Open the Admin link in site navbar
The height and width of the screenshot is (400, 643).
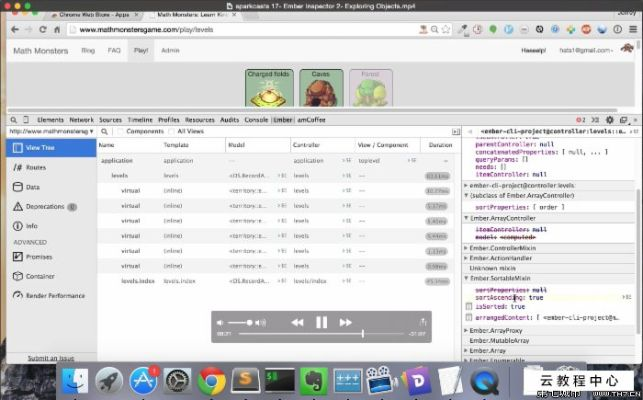click(x=170, y=50)
